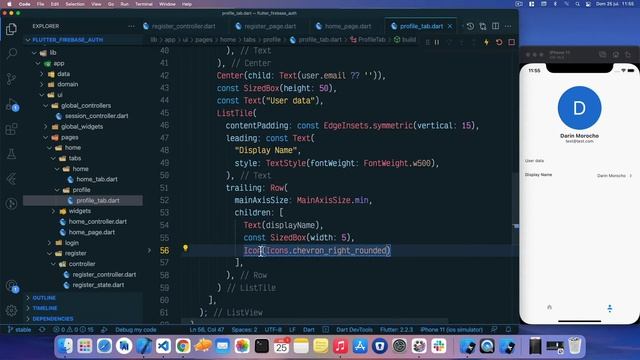Click the Explorer panel more actions ellipsis
The width and height of the screenshot is (640, 360).
pos(131,26)
